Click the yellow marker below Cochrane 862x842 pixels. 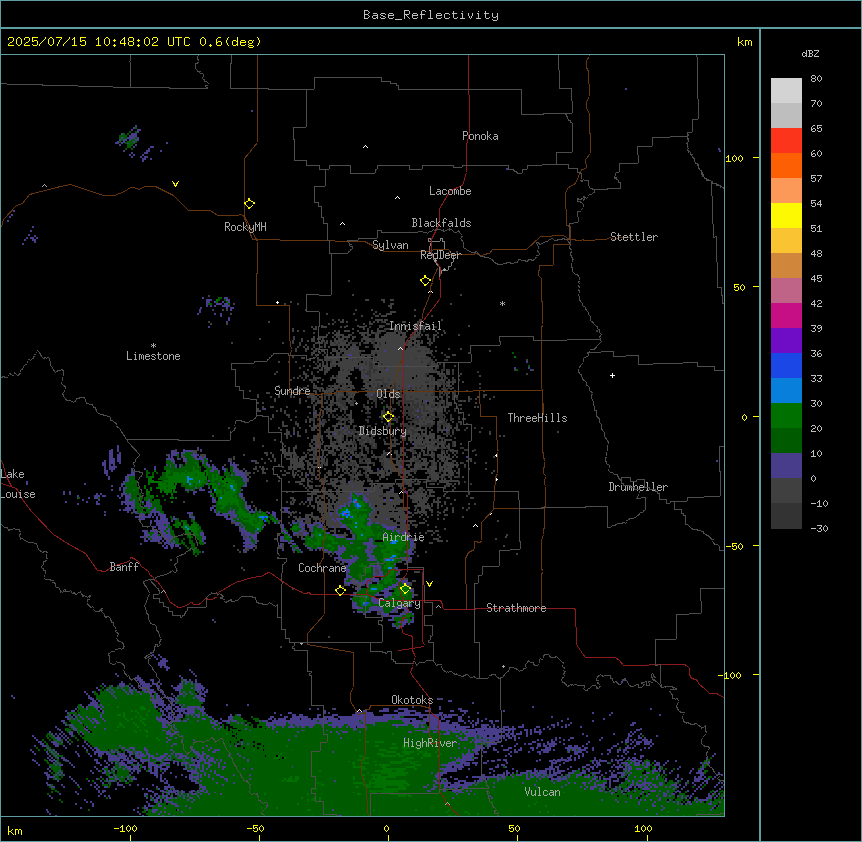340,590
